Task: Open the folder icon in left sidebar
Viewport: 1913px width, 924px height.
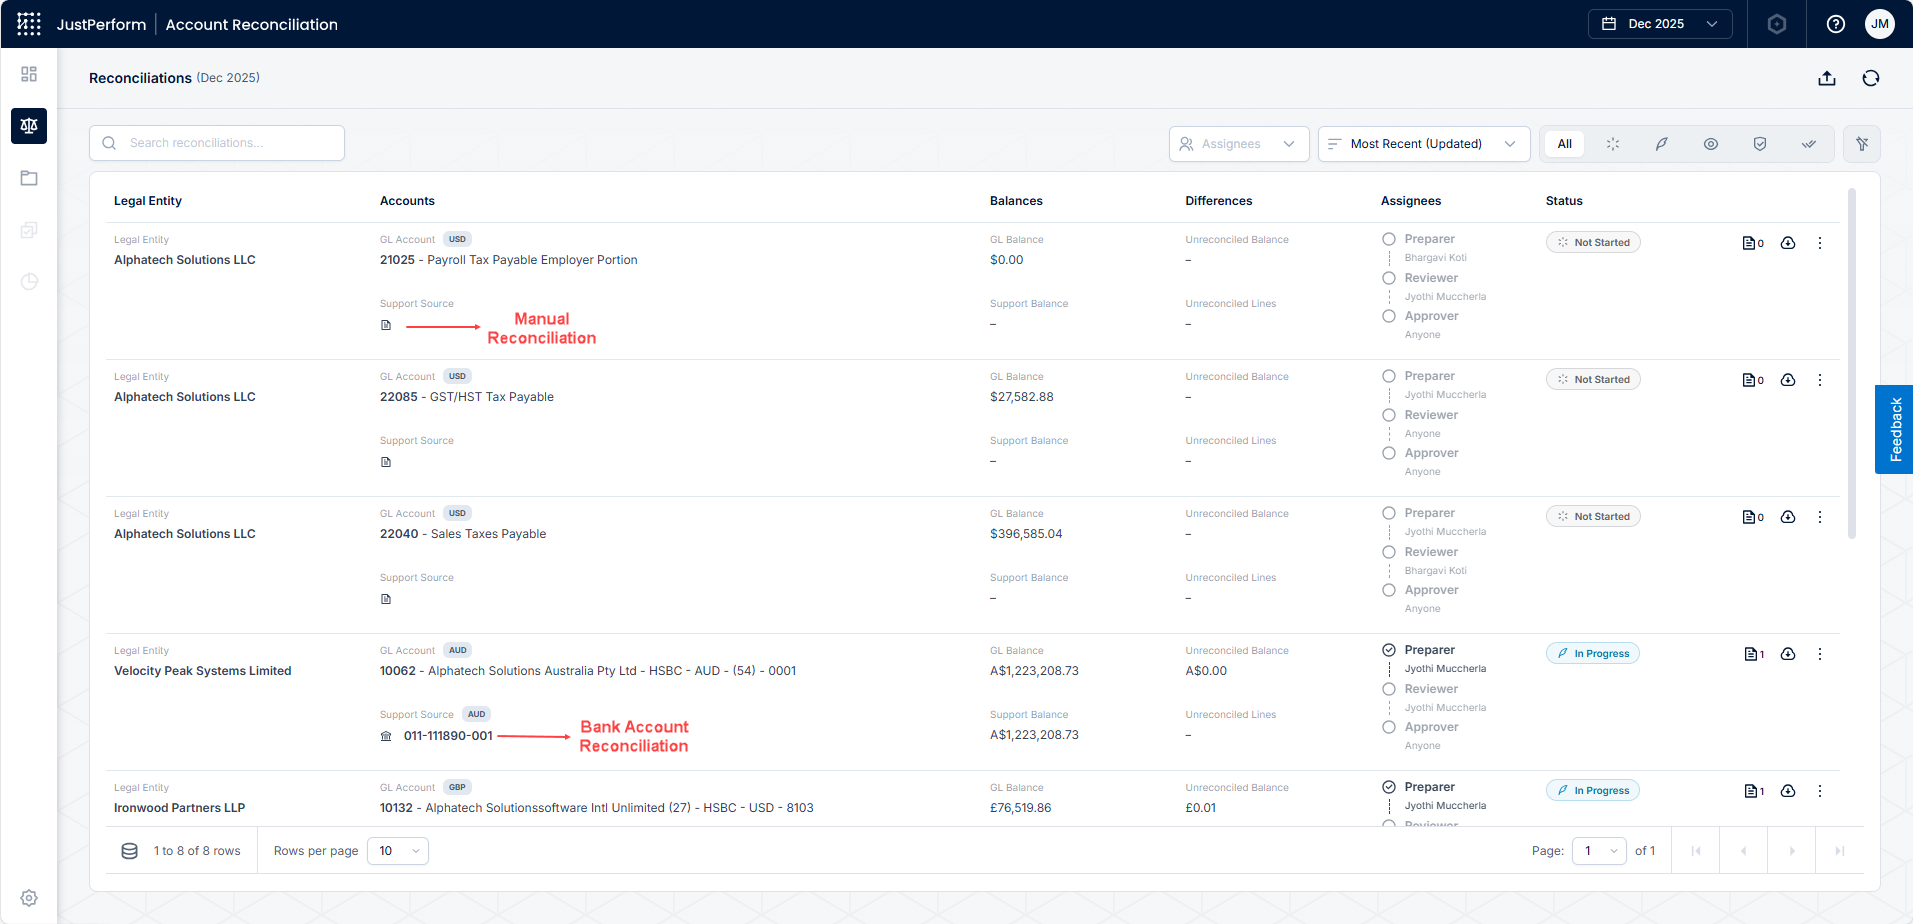Action: tap(29, 178)
